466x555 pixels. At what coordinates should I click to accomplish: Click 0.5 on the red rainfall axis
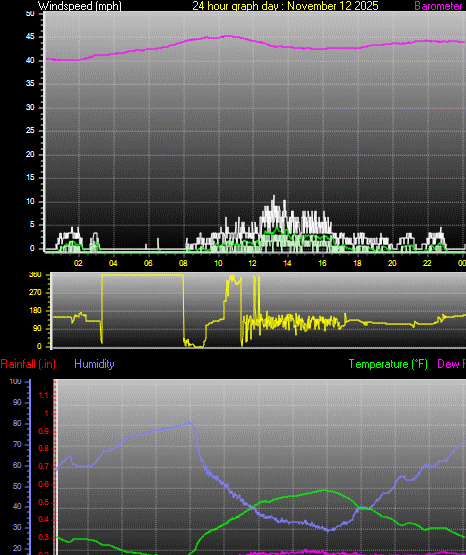[43, 502]
